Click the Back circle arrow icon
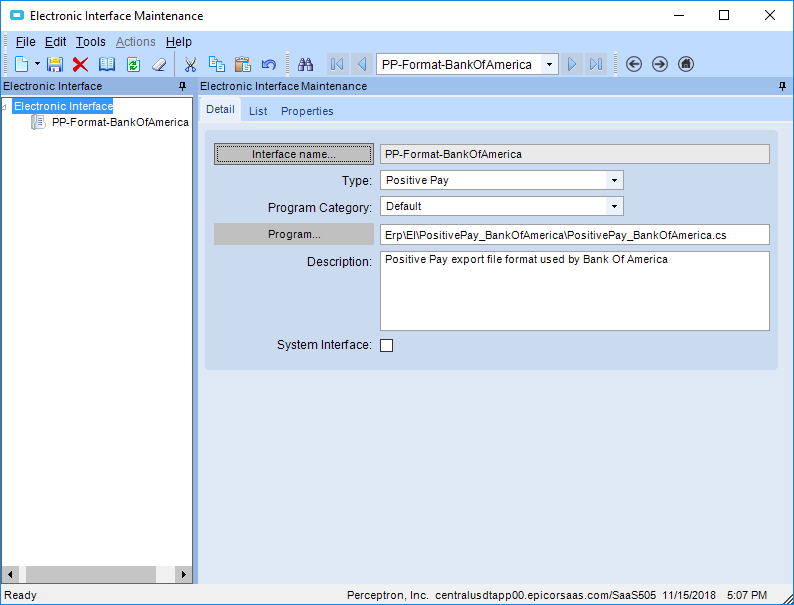Screen dimensions: 794x605 coord(633,64)
